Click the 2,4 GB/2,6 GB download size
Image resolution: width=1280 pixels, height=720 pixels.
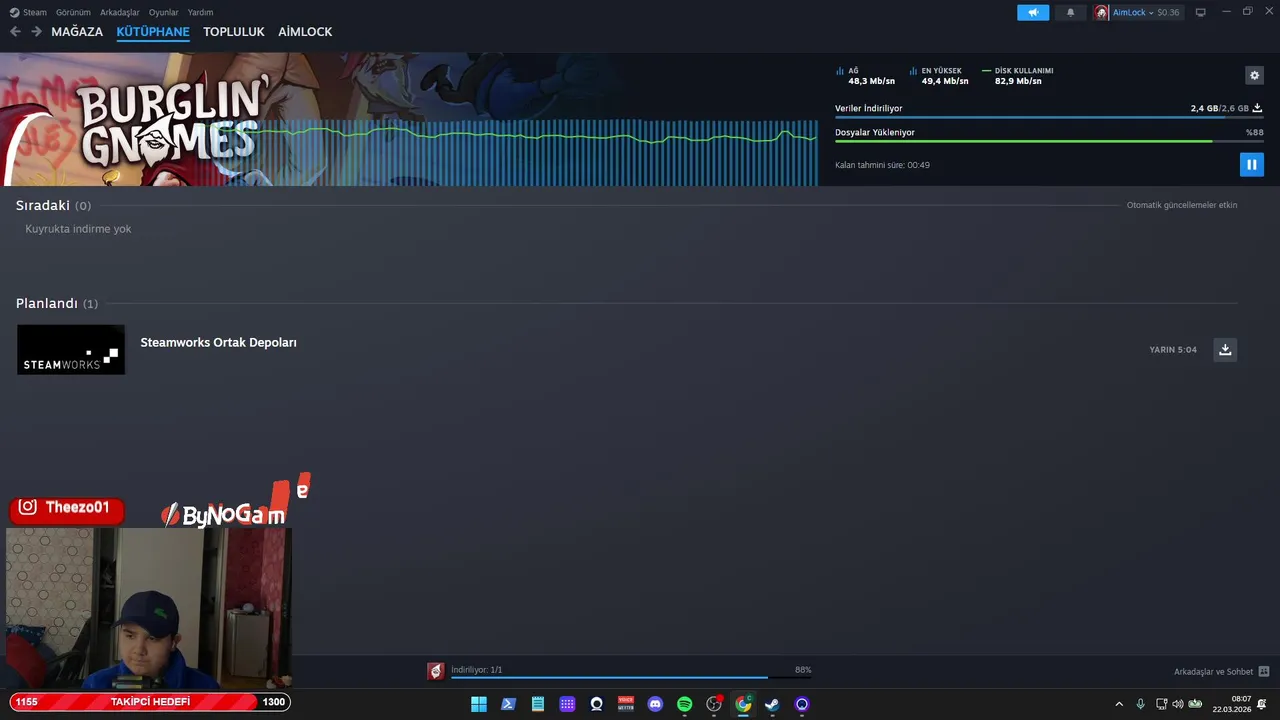point(1219,108)
